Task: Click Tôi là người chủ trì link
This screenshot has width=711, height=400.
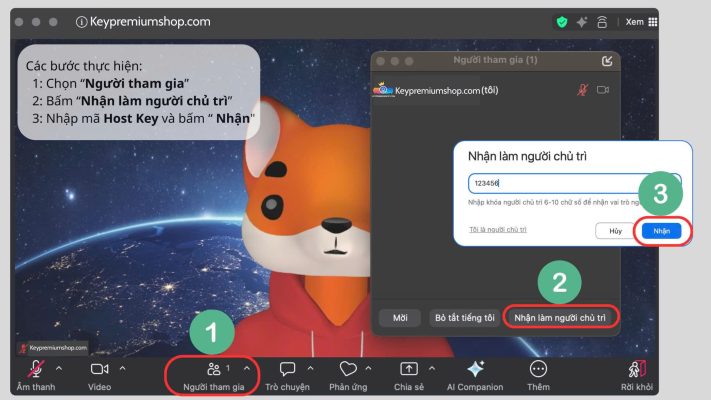Action: pos(497,229)
